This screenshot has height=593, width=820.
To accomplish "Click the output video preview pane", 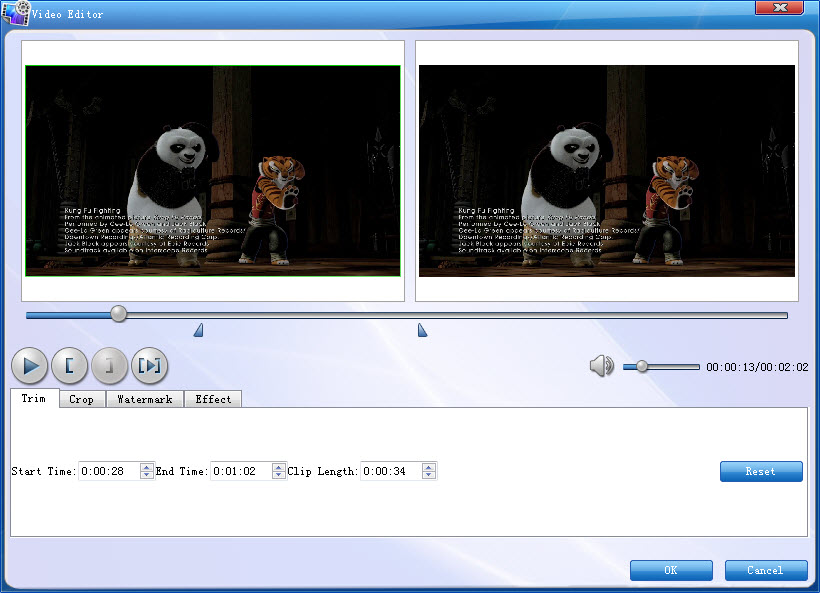I will coord(607,170).
